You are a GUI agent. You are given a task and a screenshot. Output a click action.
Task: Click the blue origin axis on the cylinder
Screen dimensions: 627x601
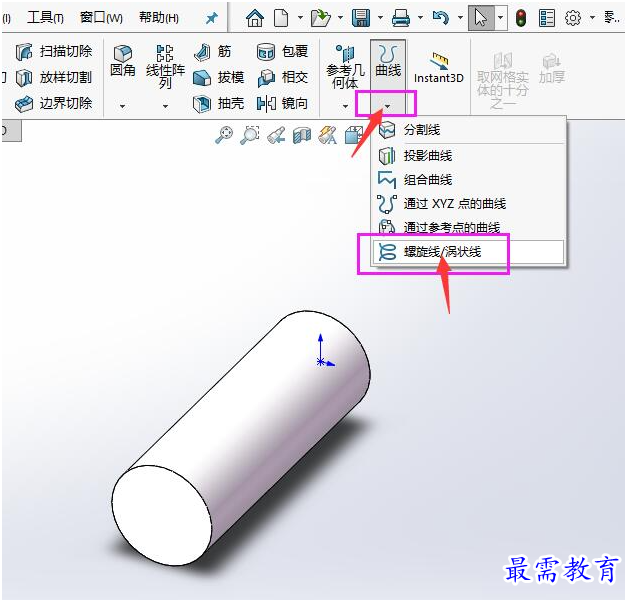pyautogui.click(x=325, y=352)
